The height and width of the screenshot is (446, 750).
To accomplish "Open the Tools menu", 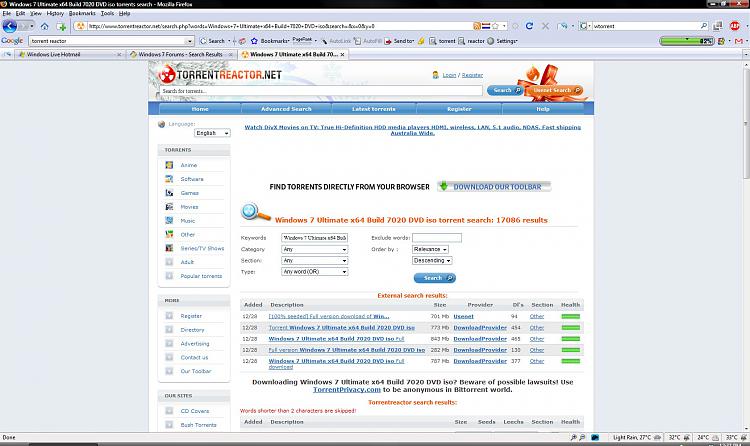I will tap(107, 13).
